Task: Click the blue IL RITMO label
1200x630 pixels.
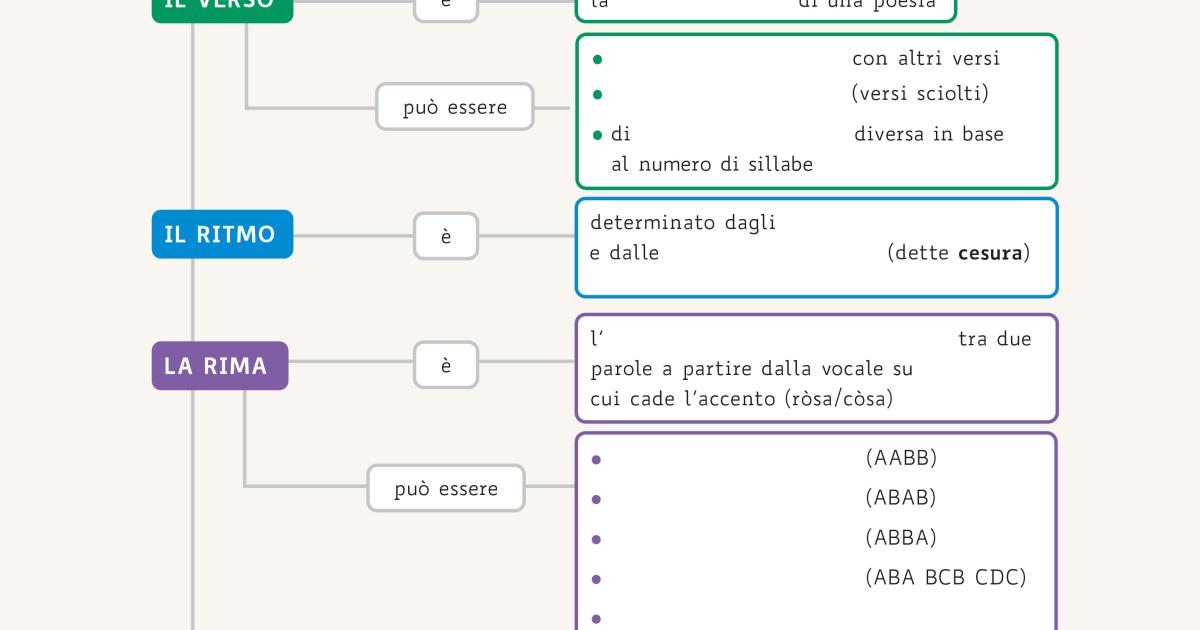Action: click(x=221, y=235)
